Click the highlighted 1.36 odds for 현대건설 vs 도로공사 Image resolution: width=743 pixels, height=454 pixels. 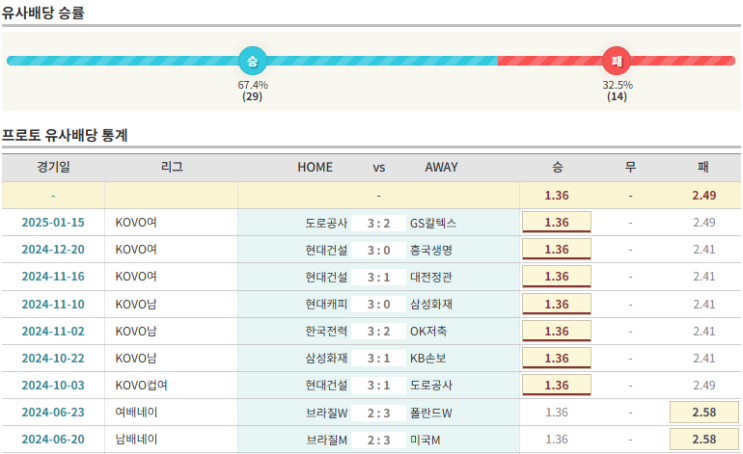tap(556, 385)
